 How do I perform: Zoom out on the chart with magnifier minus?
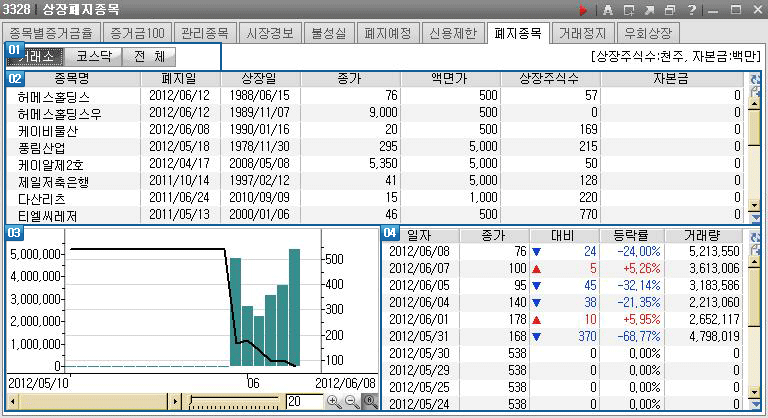click(x=351, y=401)
